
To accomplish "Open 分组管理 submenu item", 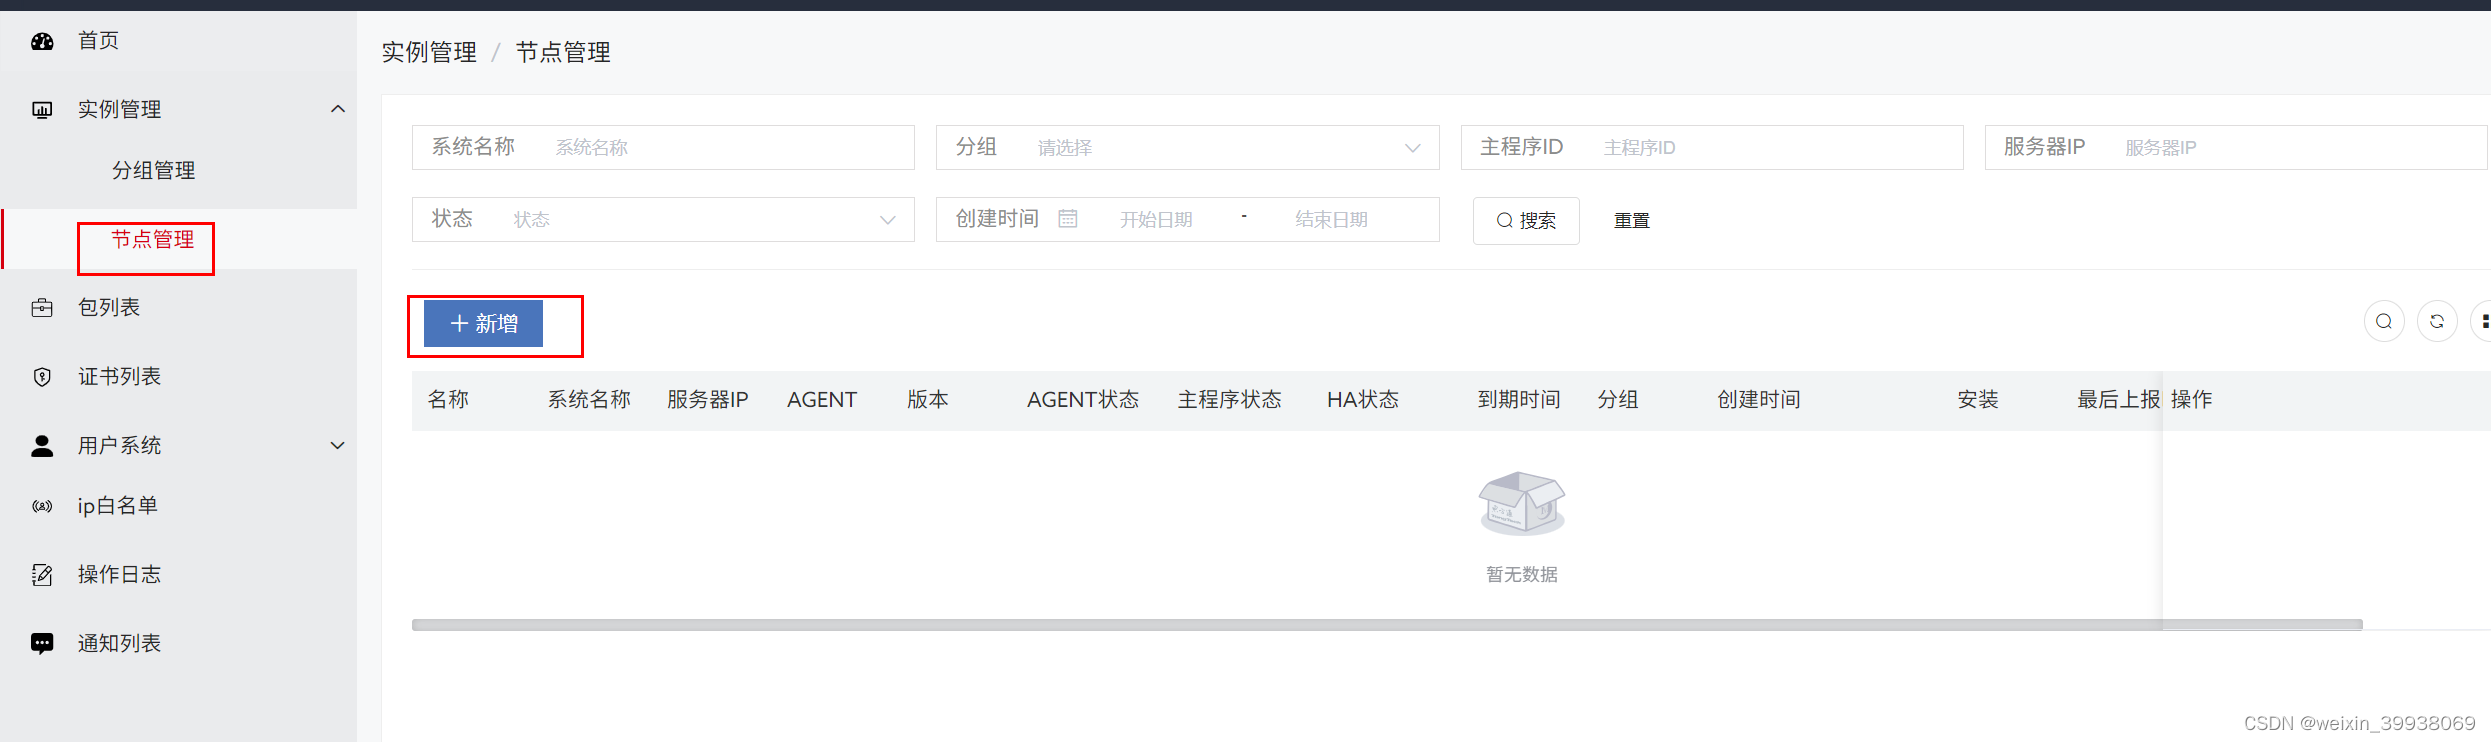I will 154,171.
